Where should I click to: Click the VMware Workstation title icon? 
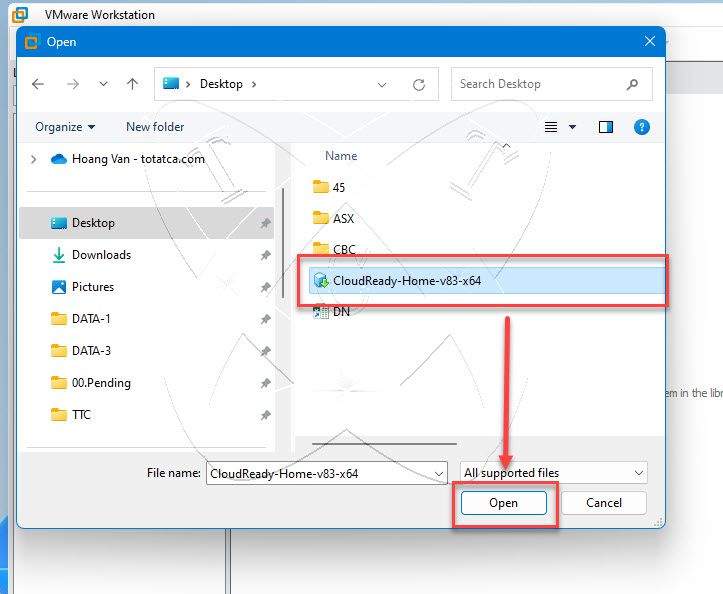[20, 15]
